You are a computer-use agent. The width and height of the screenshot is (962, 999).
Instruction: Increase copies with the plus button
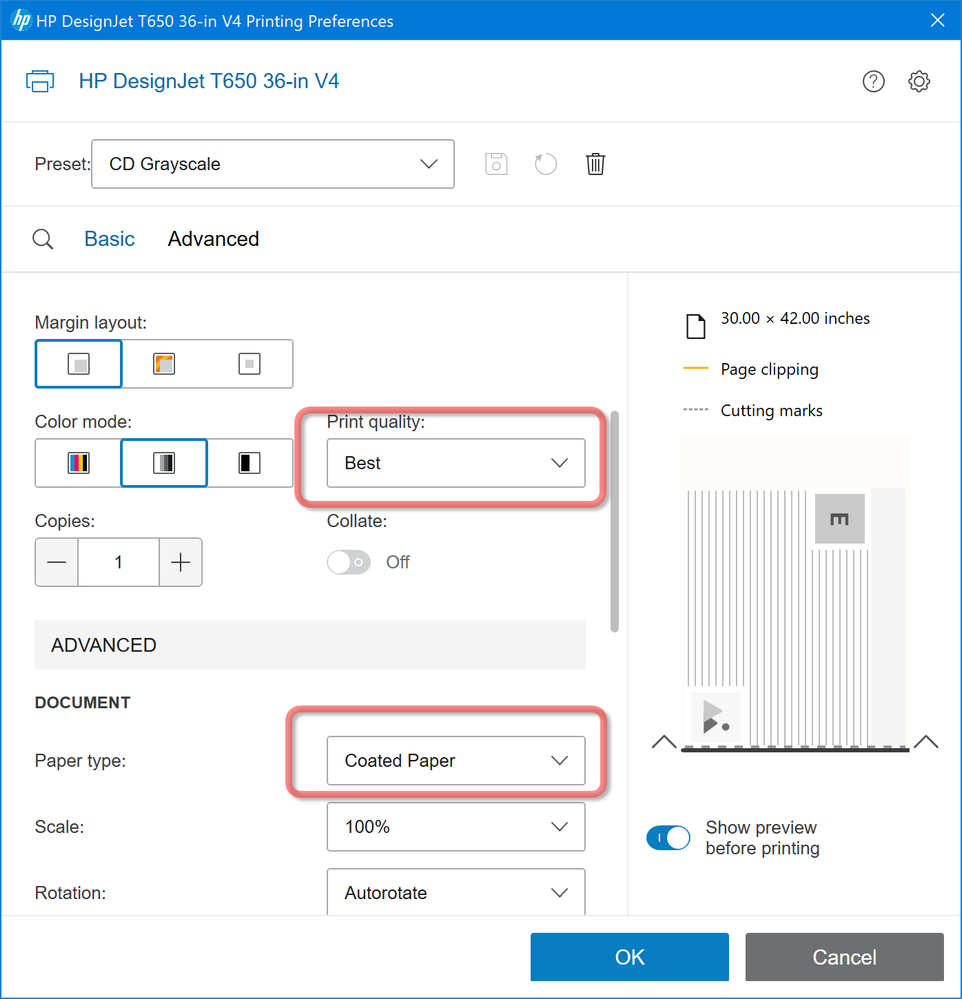pos(180,562)
